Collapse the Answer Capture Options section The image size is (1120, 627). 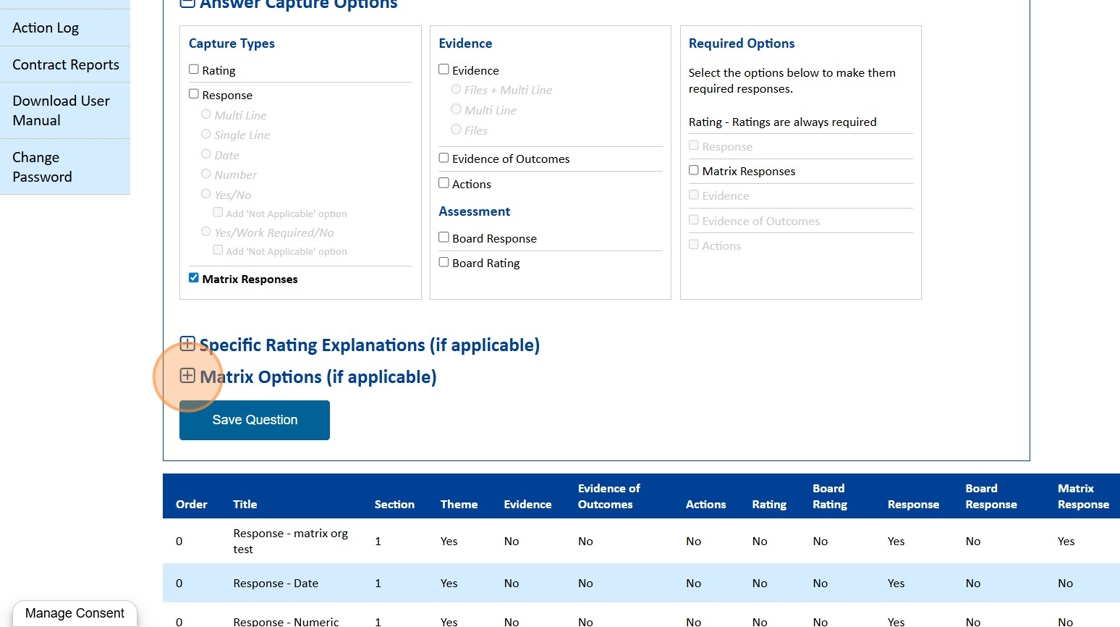187,3
